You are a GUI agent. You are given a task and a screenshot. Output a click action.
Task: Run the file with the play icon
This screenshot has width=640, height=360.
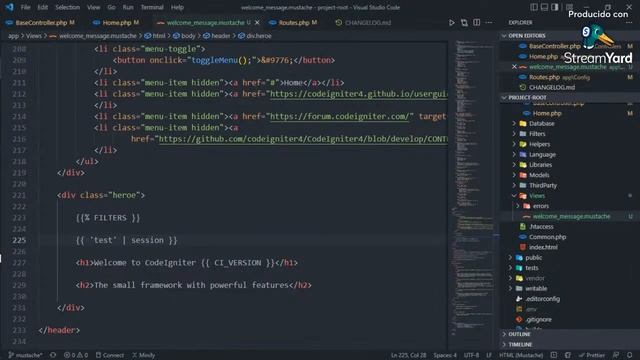click(451, 23)
